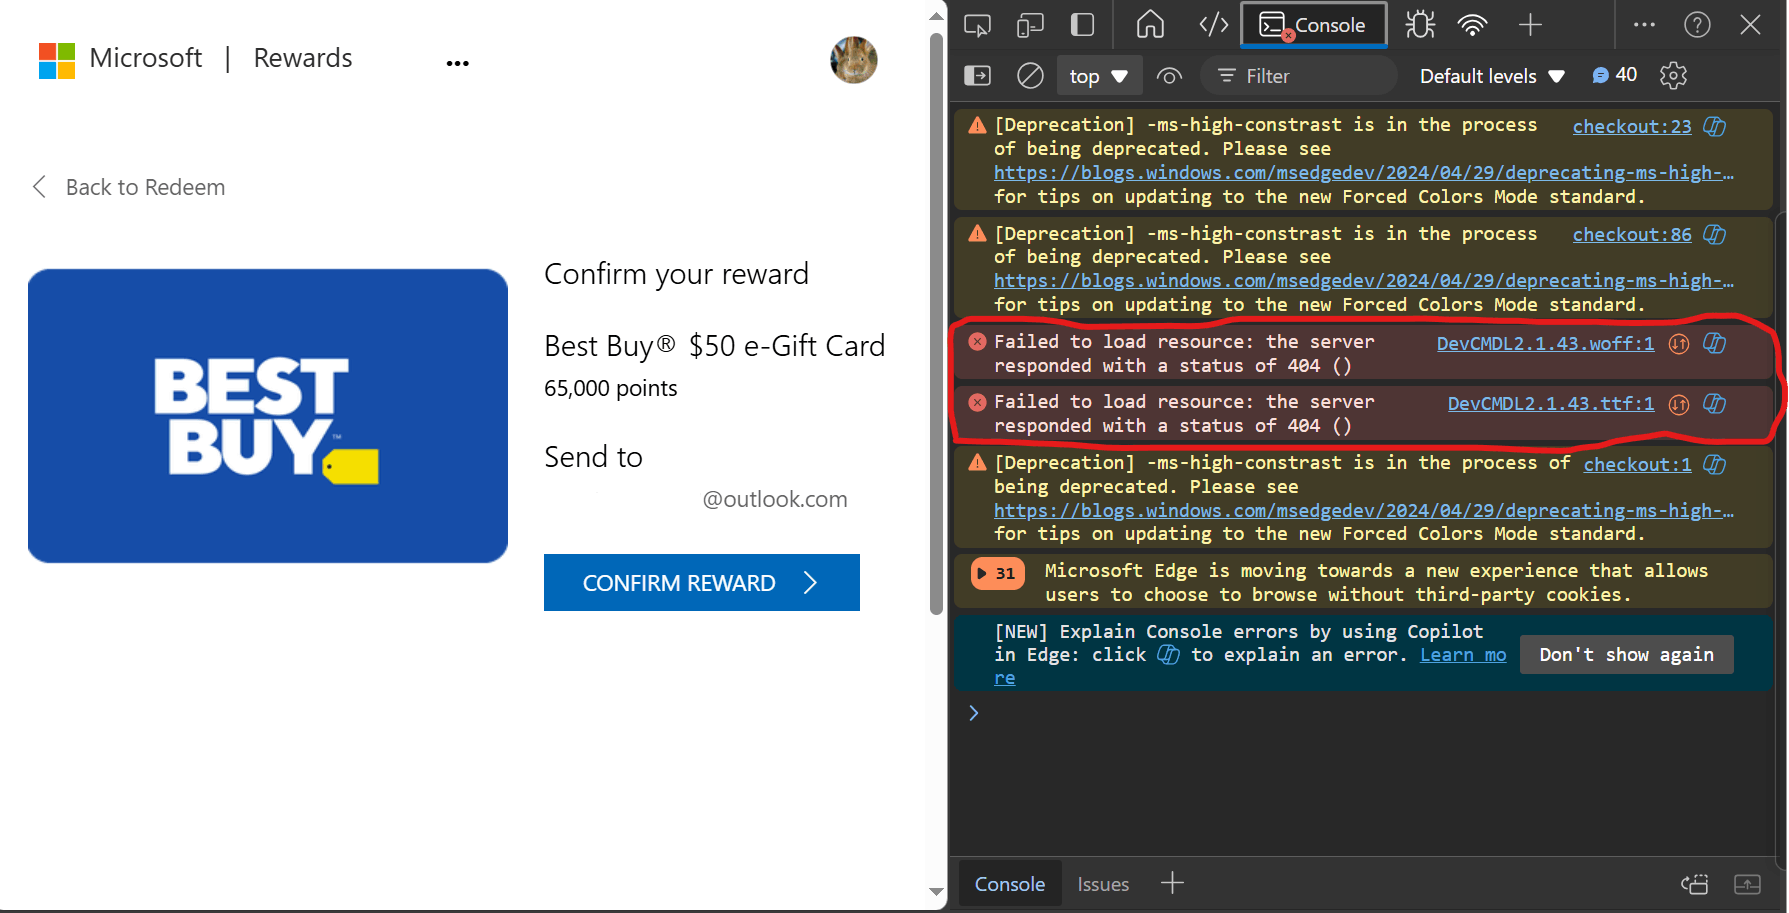Open the DevTools Welcome home icon
1789x913 pixels.
(1150, 25)
